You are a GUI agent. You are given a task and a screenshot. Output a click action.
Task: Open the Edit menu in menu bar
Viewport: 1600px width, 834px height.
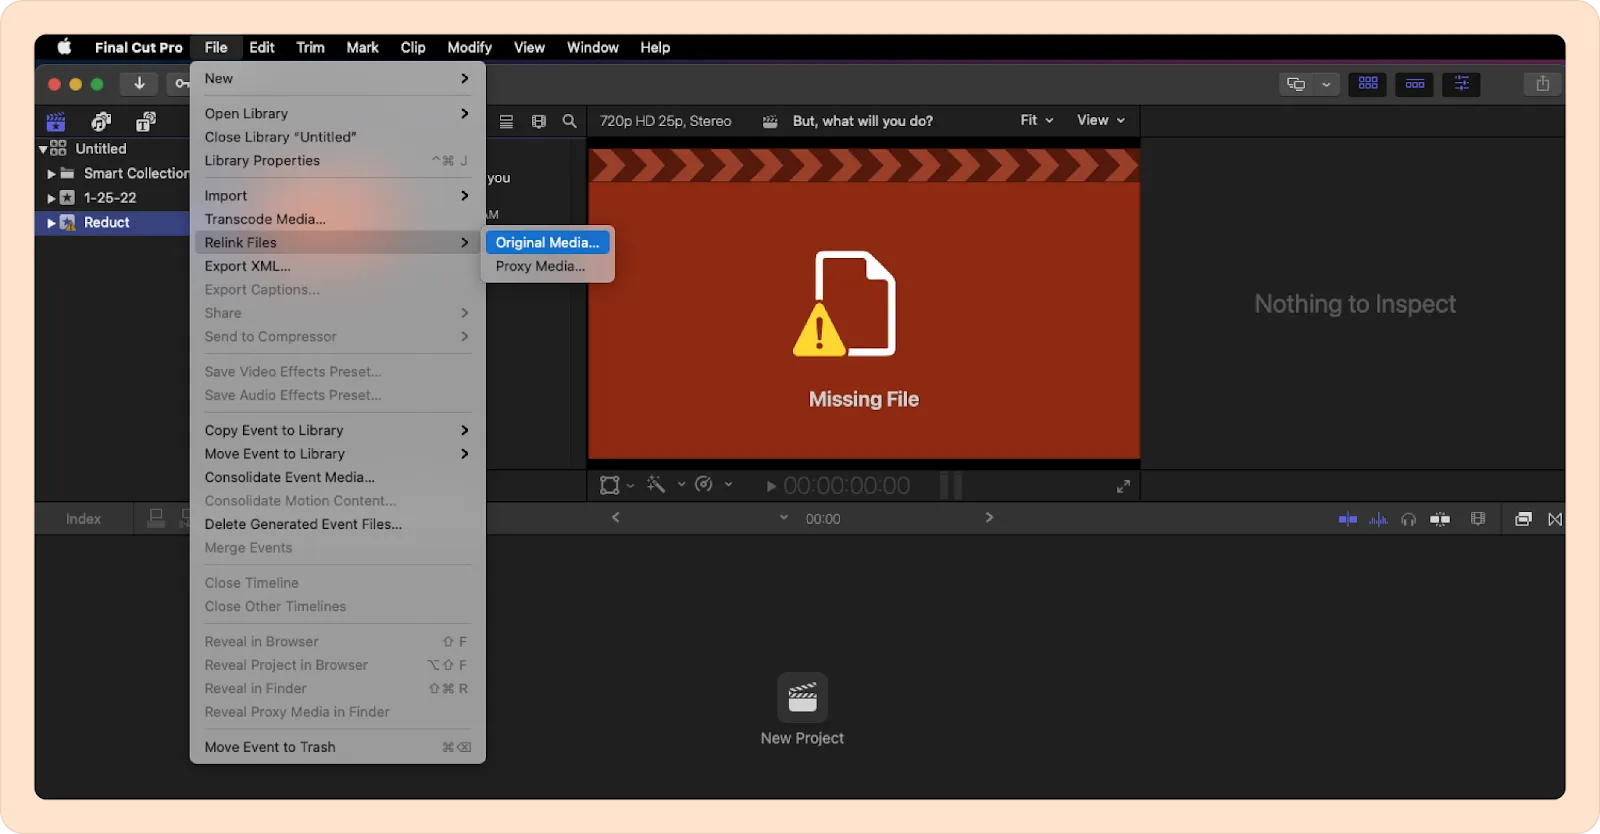coord(262,47)
